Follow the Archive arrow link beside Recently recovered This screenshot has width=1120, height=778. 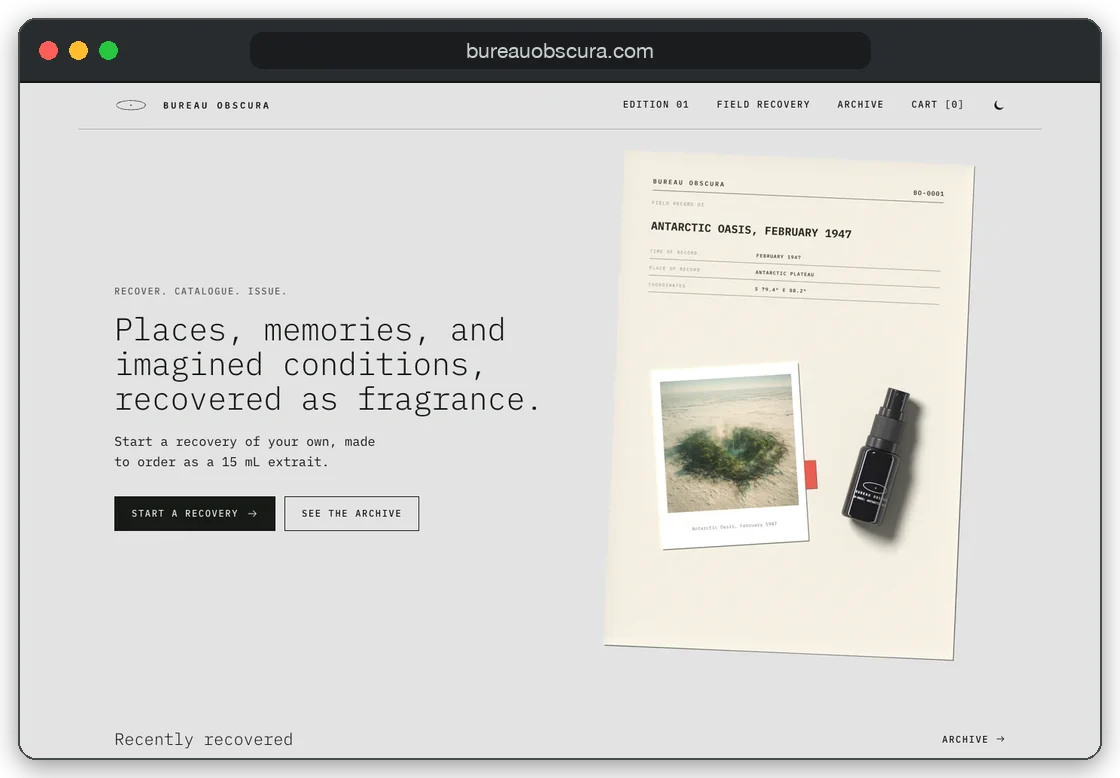pyautogui.click(x=973, y=739)
